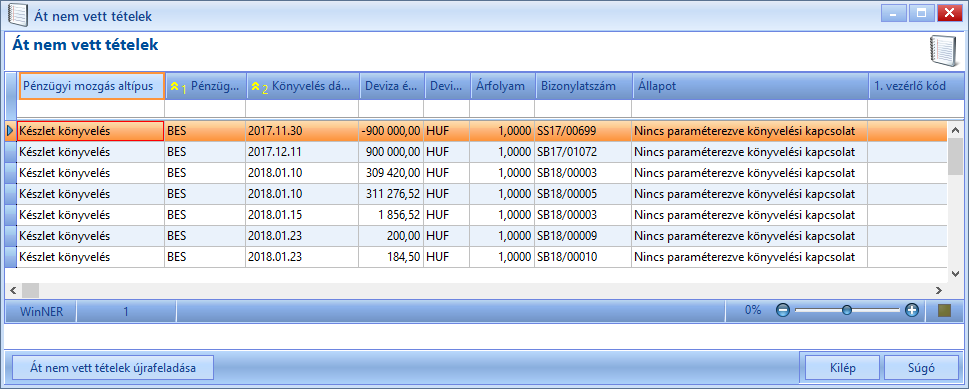Click the sort arrow icon on the Pénzüg... column
This screenshot has width=969, height=389.
(x=174, y=87)
